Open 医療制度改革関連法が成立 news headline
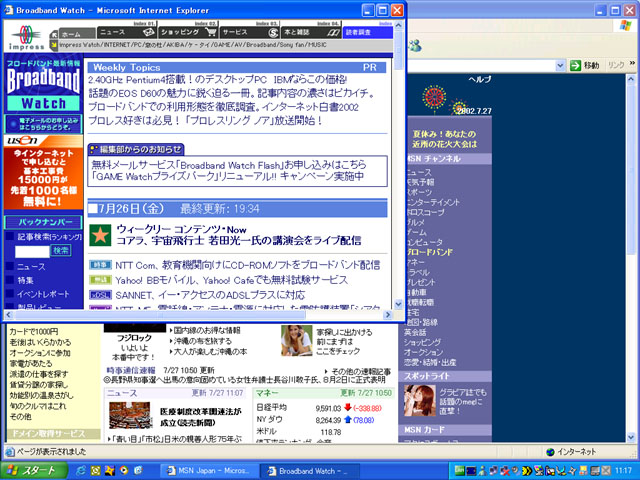640x480 pixels. [200, 417]
